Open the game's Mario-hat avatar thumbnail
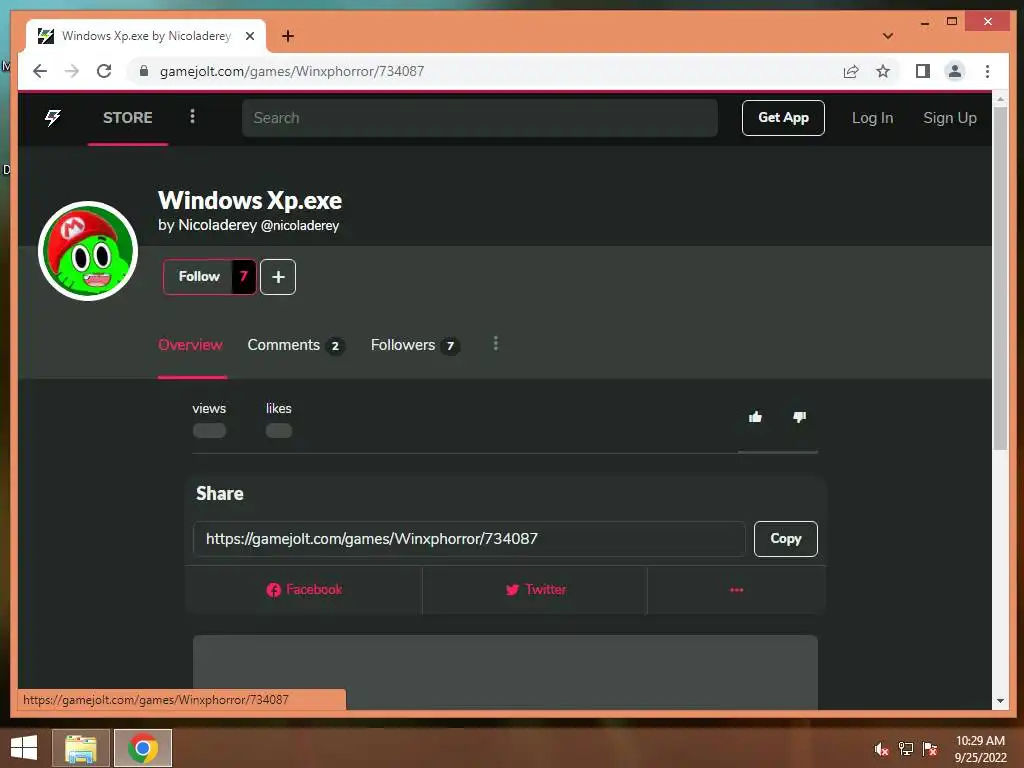This screenshot has width=1024, height=768. coord(88,251)
